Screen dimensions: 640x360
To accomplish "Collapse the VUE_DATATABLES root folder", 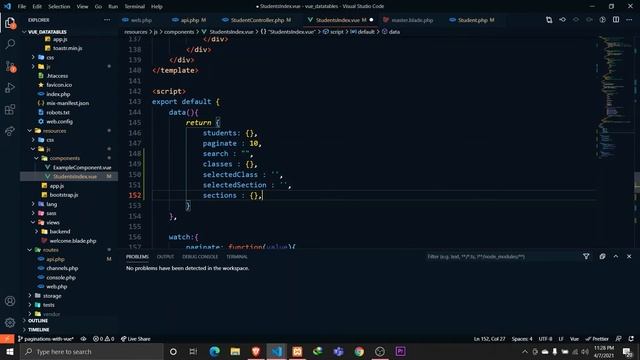I will 47,32.
